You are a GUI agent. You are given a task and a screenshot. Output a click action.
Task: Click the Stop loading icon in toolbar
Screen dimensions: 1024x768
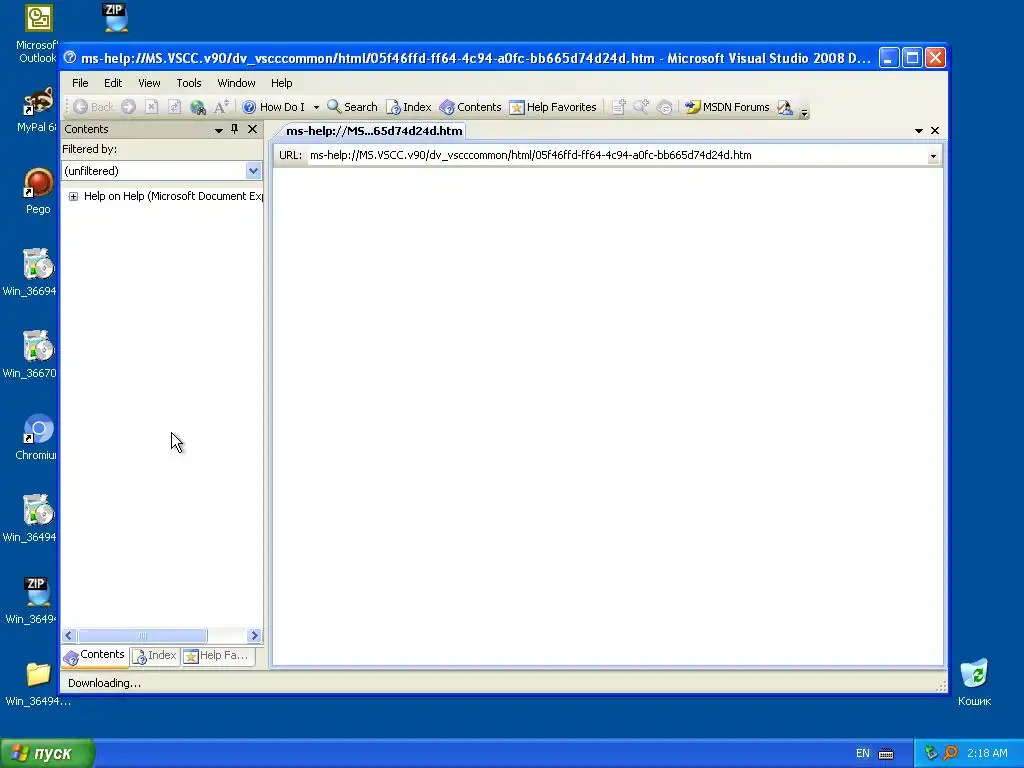coord(152,107)
